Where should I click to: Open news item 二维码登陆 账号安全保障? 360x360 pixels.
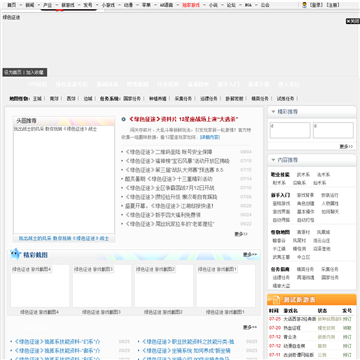pyautogui.click(x=169, y=152)
